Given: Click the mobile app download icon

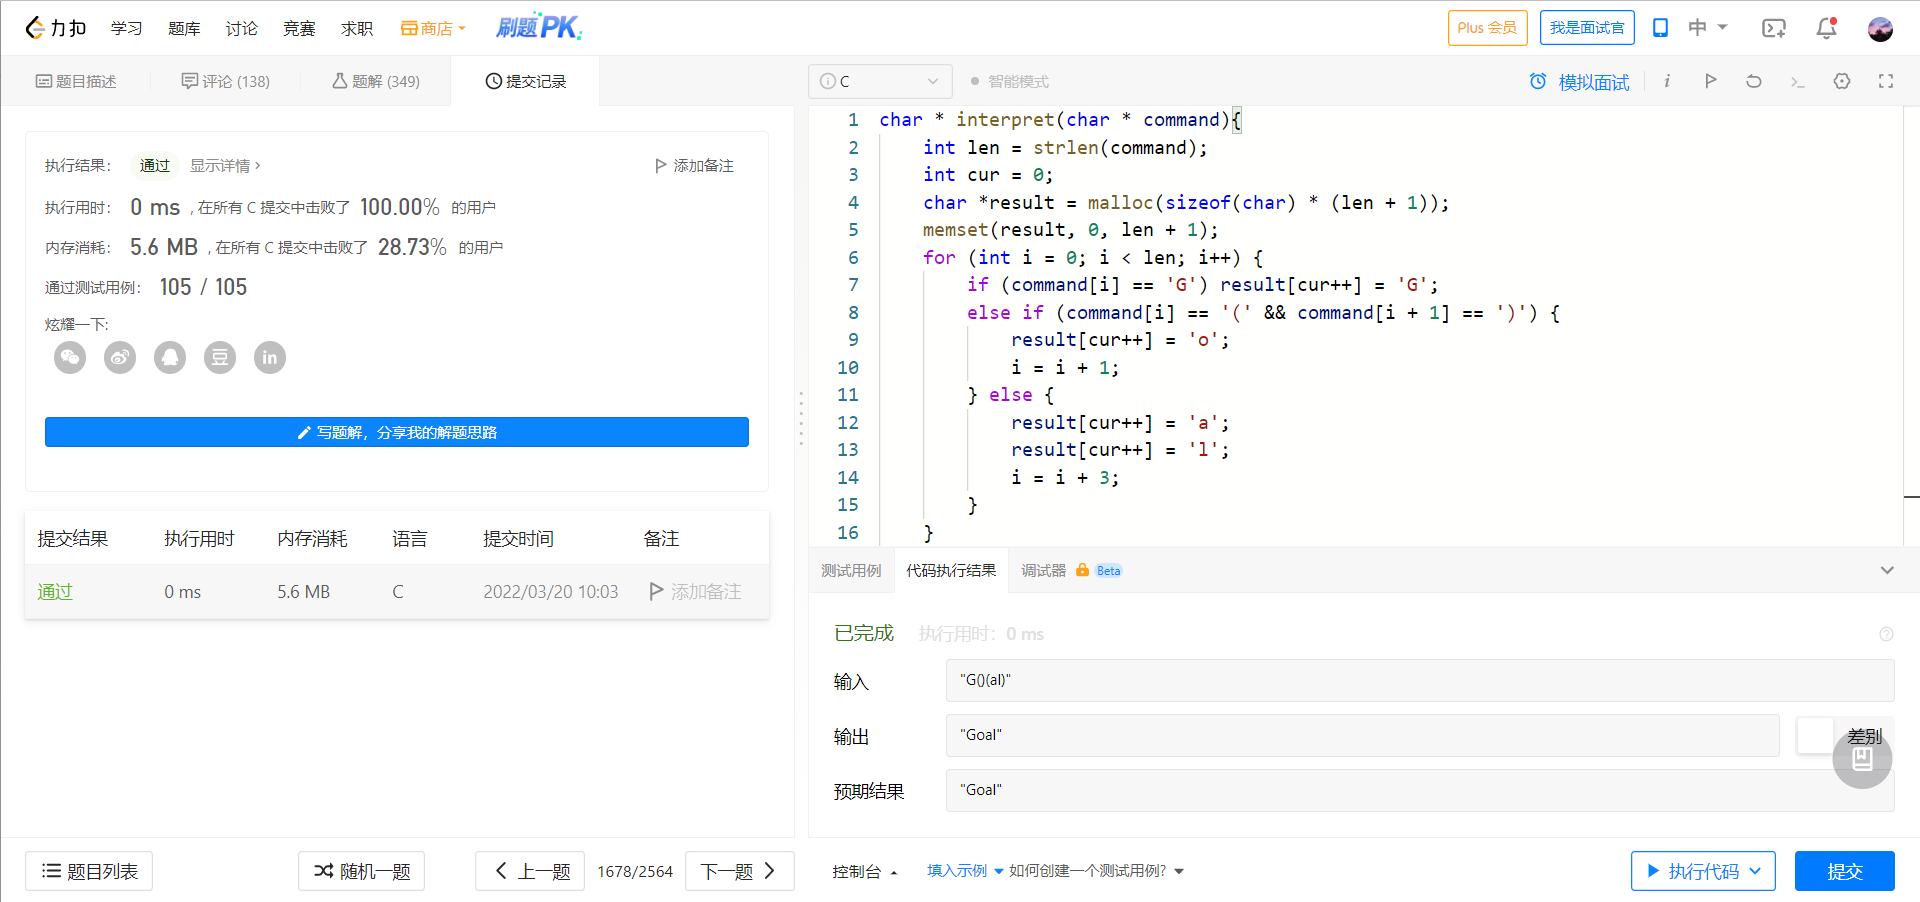Looking at the screenshot, I should (x=1660, y=28).
